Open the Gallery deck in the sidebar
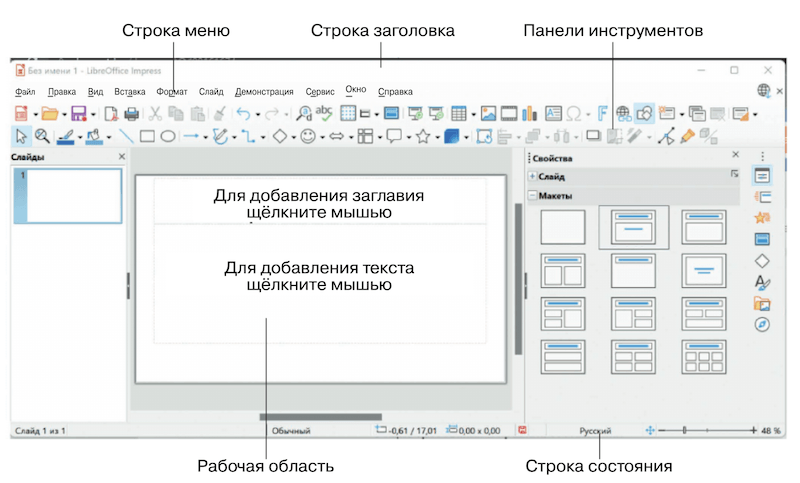This screenshot has width=800, height=483. 762,303
